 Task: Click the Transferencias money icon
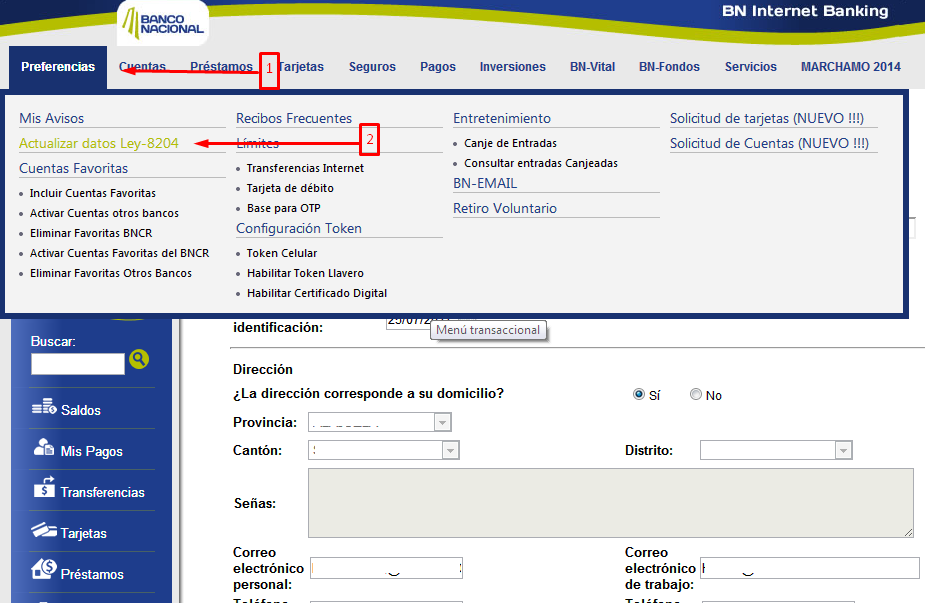coord(44,487)
